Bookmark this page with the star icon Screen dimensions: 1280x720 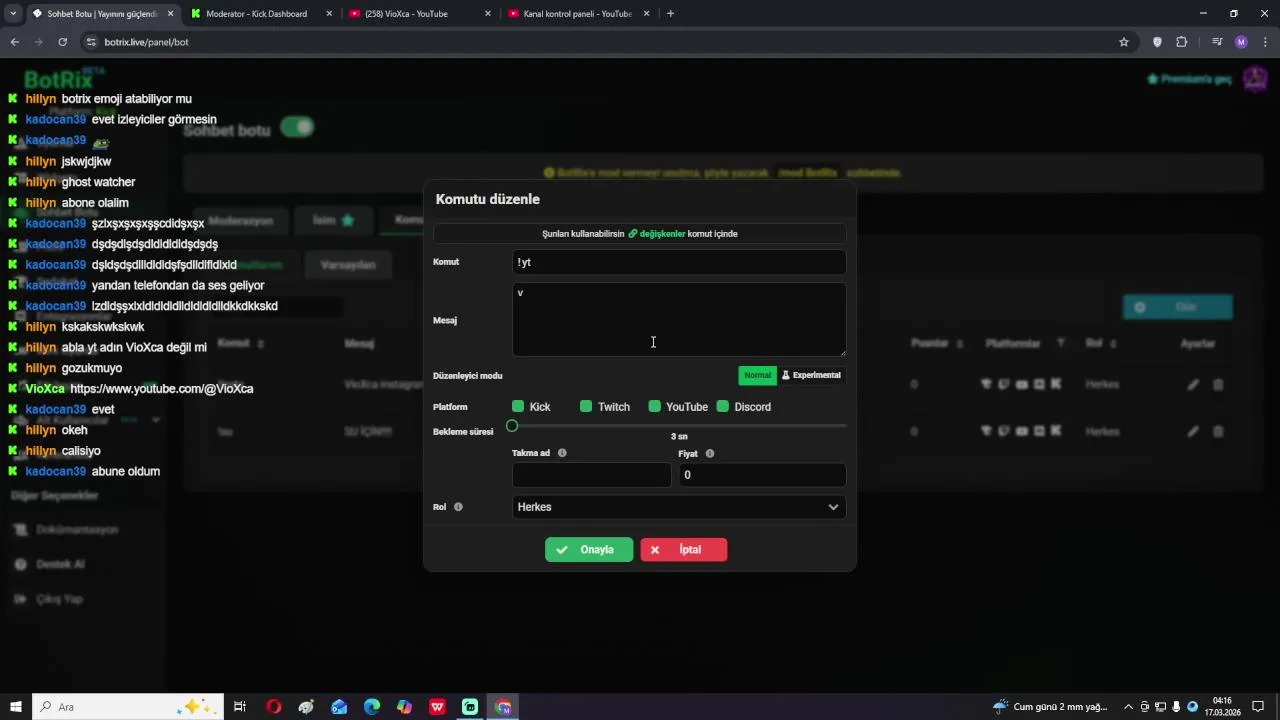pyautogui.click(x=1124, y=42)
